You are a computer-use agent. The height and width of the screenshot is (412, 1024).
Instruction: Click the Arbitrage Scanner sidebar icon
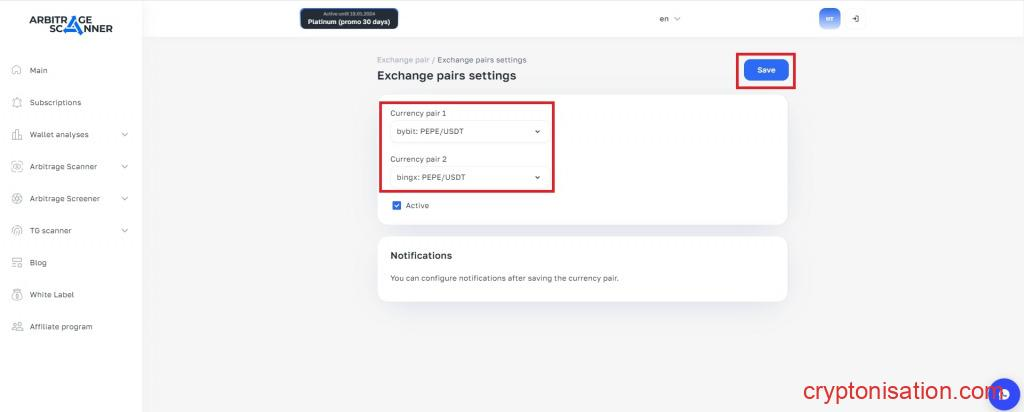(x=17, y=166)
